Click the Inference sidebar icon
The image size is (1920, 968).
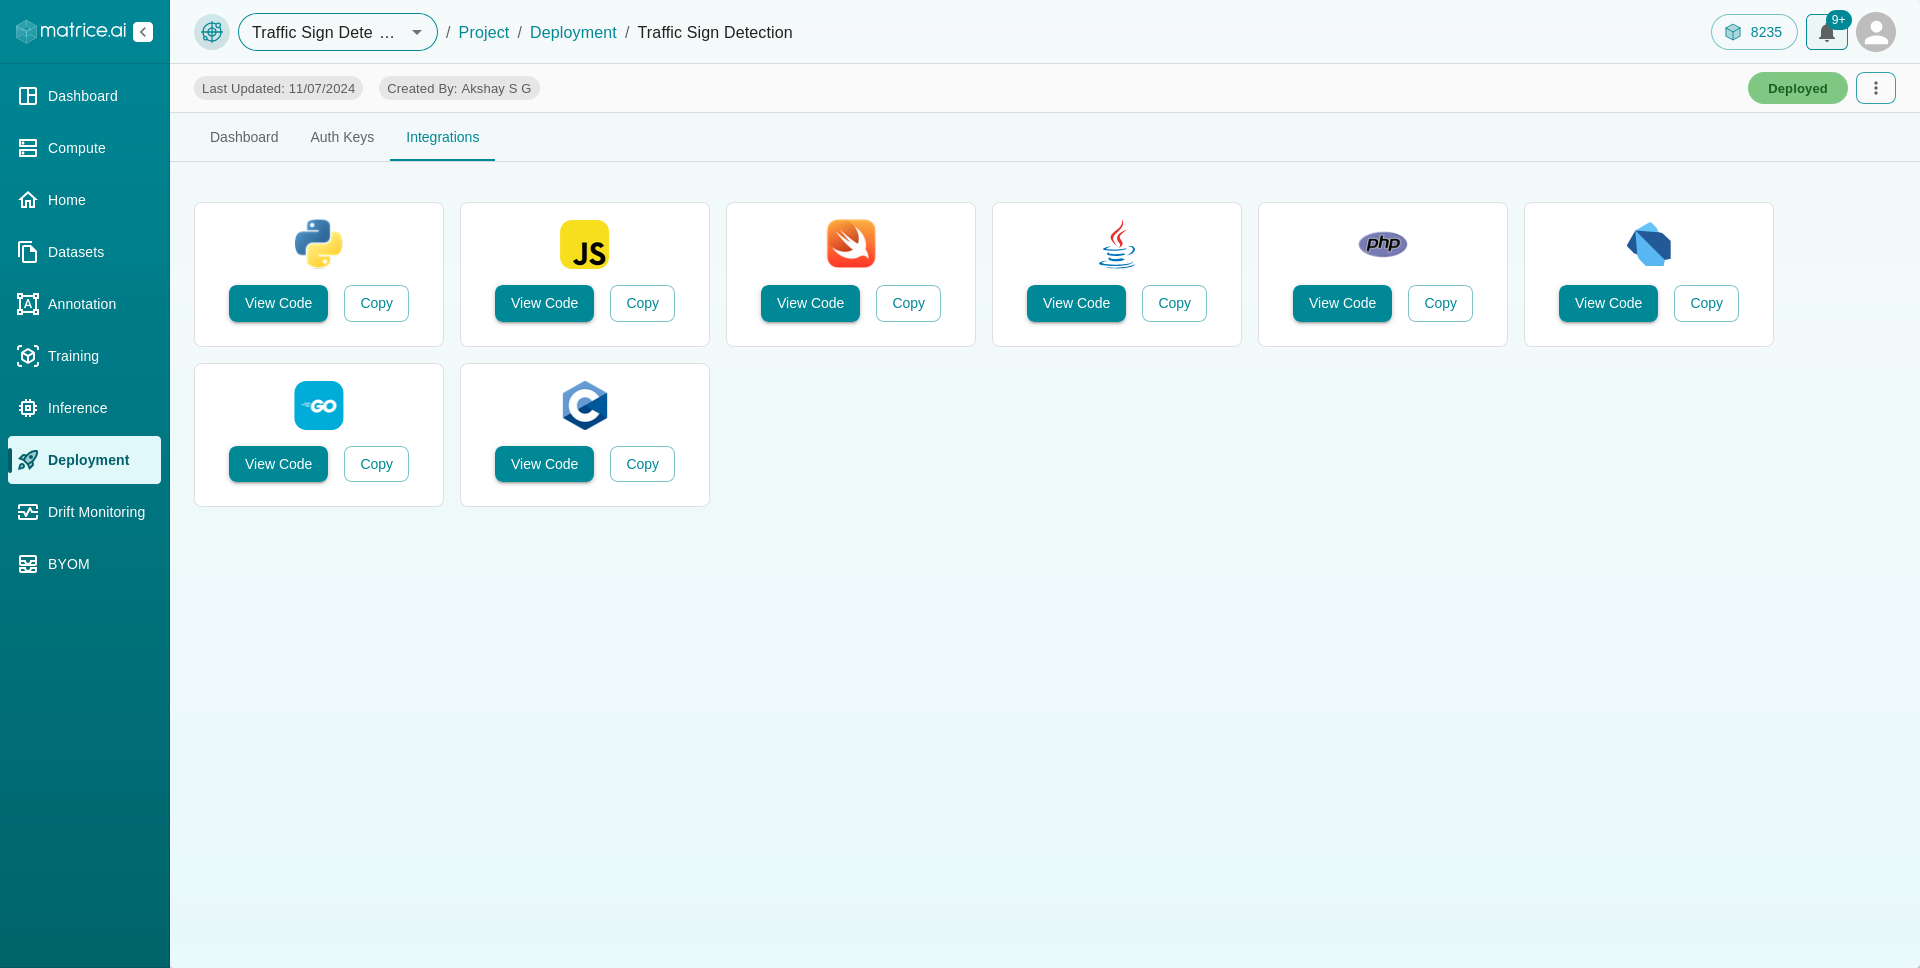click(x=28, y=408)
